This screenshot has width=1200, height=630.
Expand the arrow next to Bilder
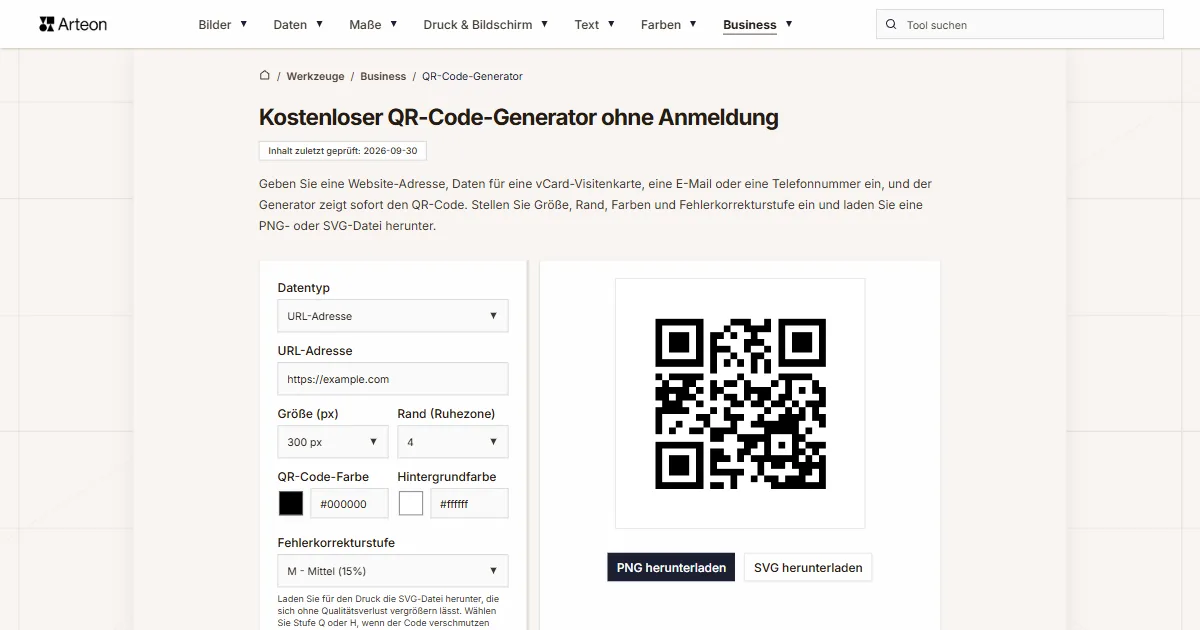tap(243, 24)
